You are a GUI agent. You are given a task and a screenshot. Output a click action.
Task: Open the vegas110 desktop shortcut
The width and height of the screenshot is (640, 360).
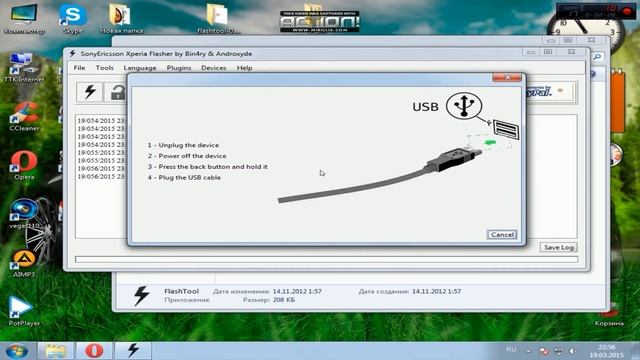24,214
